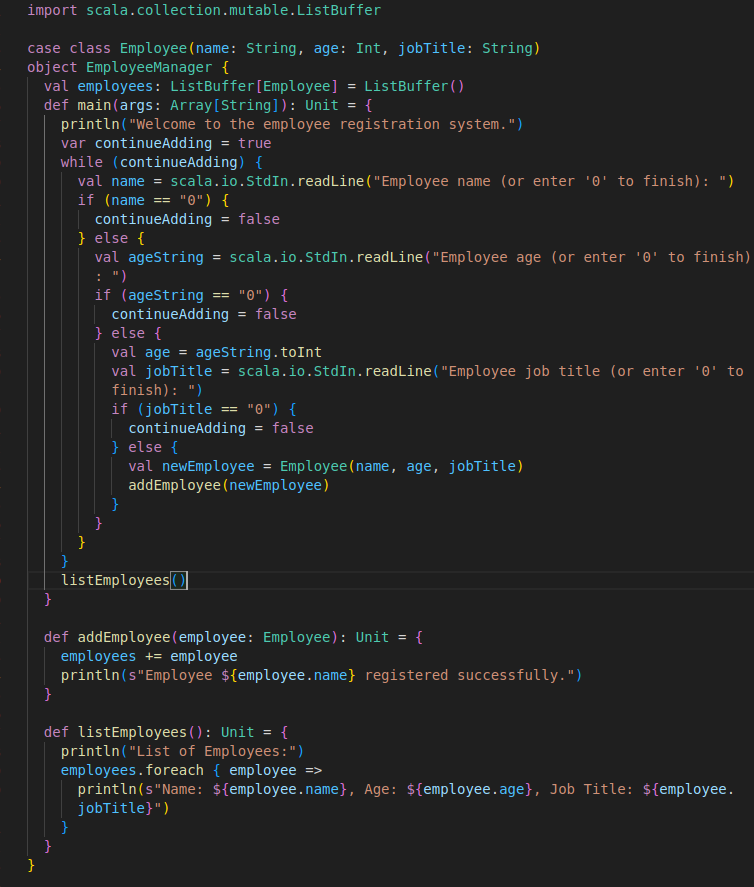Click '(continueAdding)' in the while condition
The width and height of the screenshot is (754, 887).
(x=178, y=162)
